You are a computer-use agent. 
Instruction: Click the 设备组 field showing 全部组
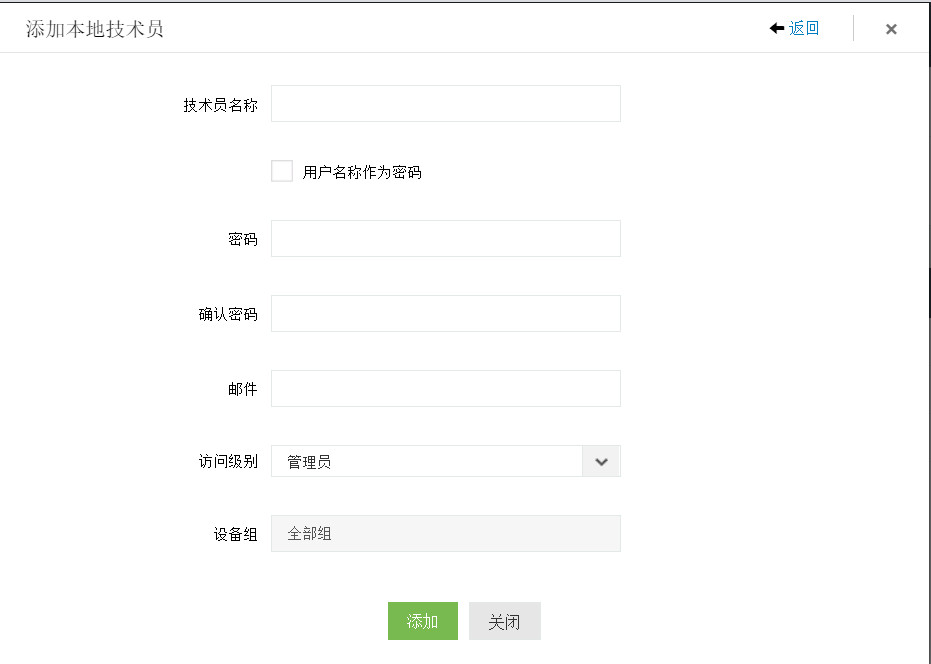tap(445, 534)
